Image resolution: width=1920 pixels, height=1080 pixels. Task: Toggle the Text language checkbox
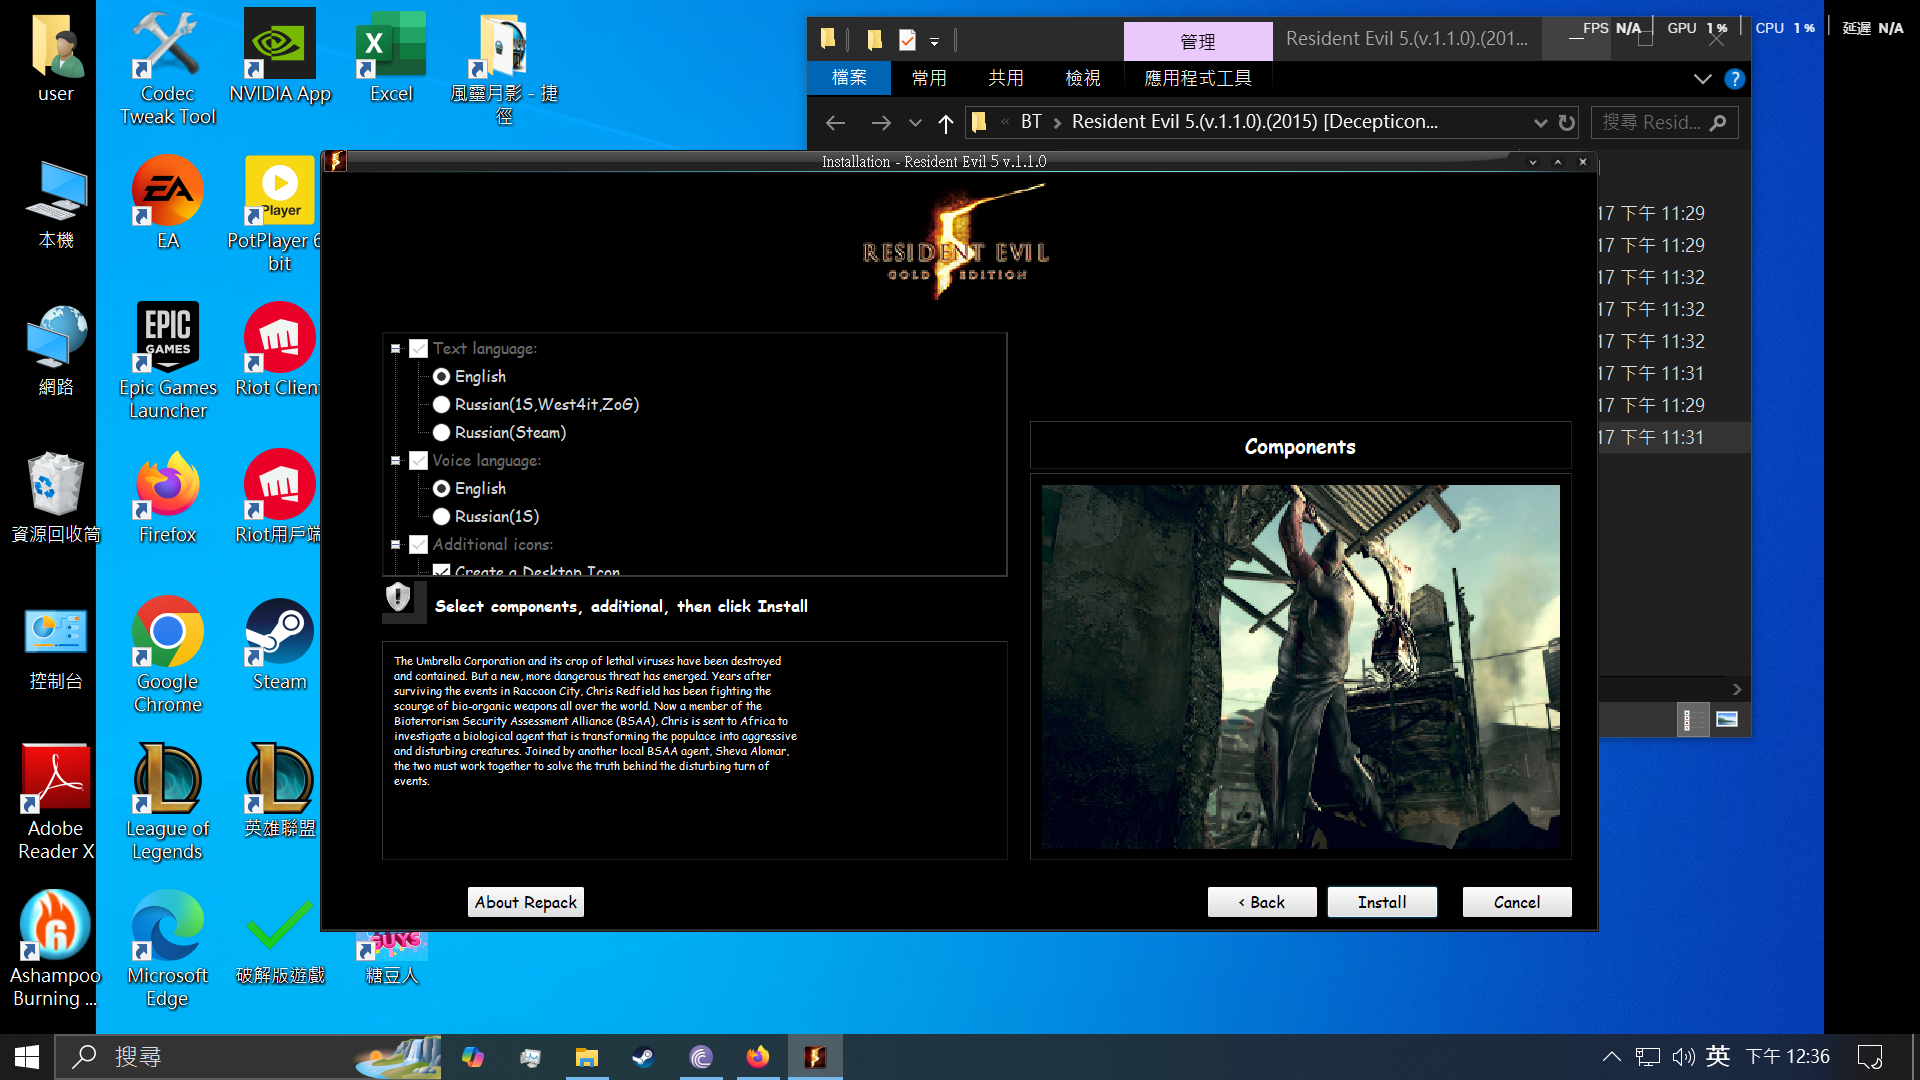[x=419, y=349]
